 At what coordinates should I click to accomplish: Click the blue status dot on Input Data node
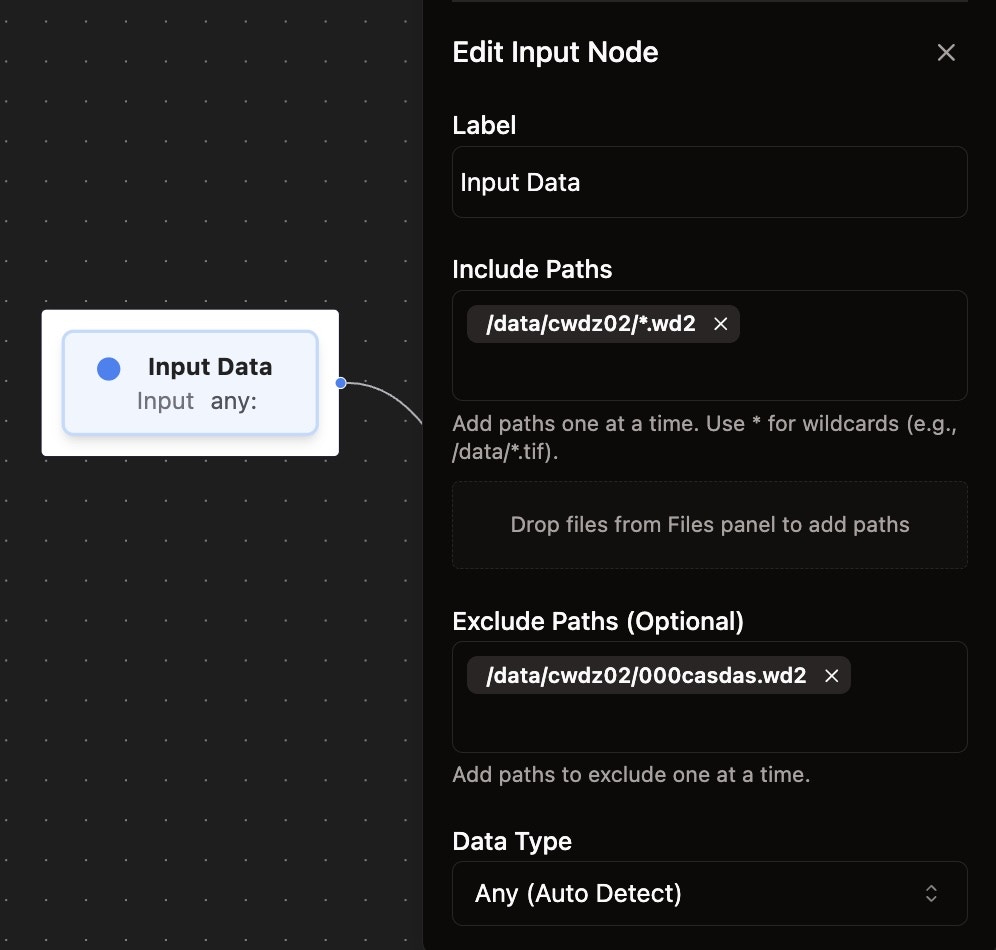[108, 368]
